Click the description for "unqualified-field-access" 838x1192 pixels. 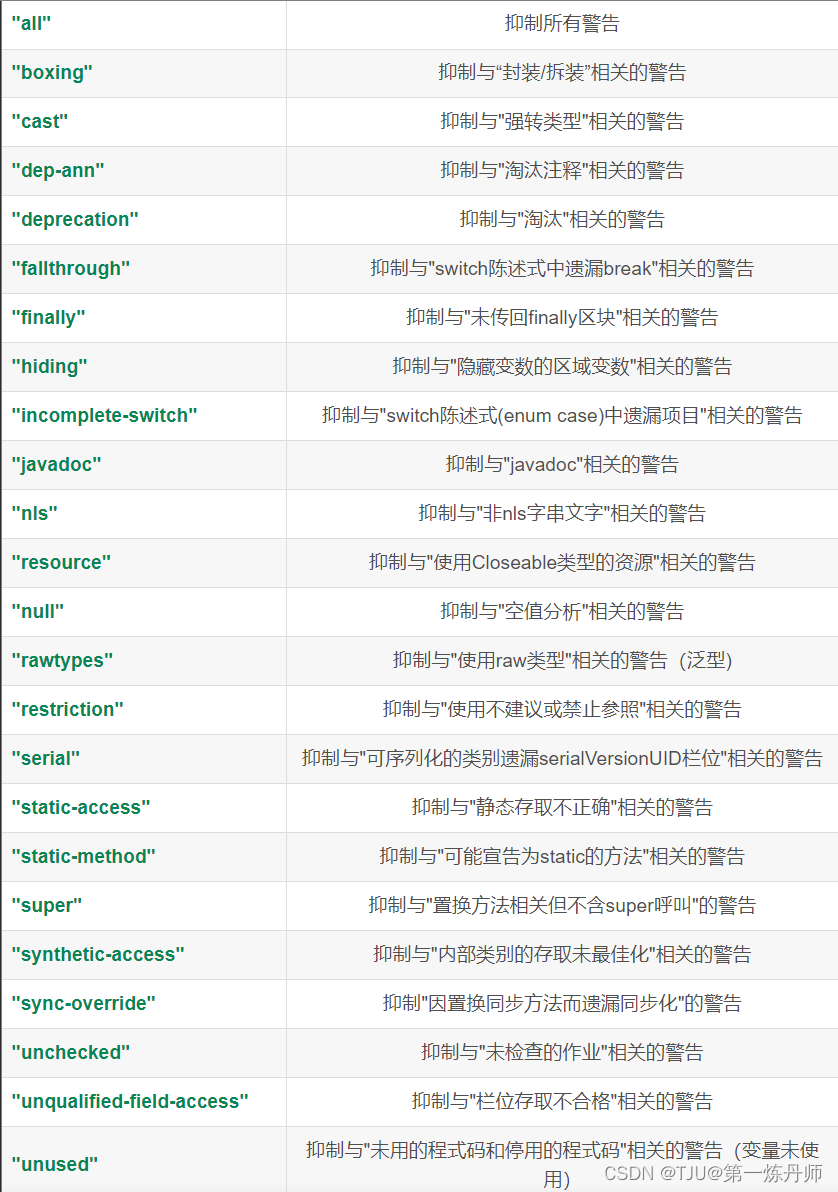coord(562,1102)
